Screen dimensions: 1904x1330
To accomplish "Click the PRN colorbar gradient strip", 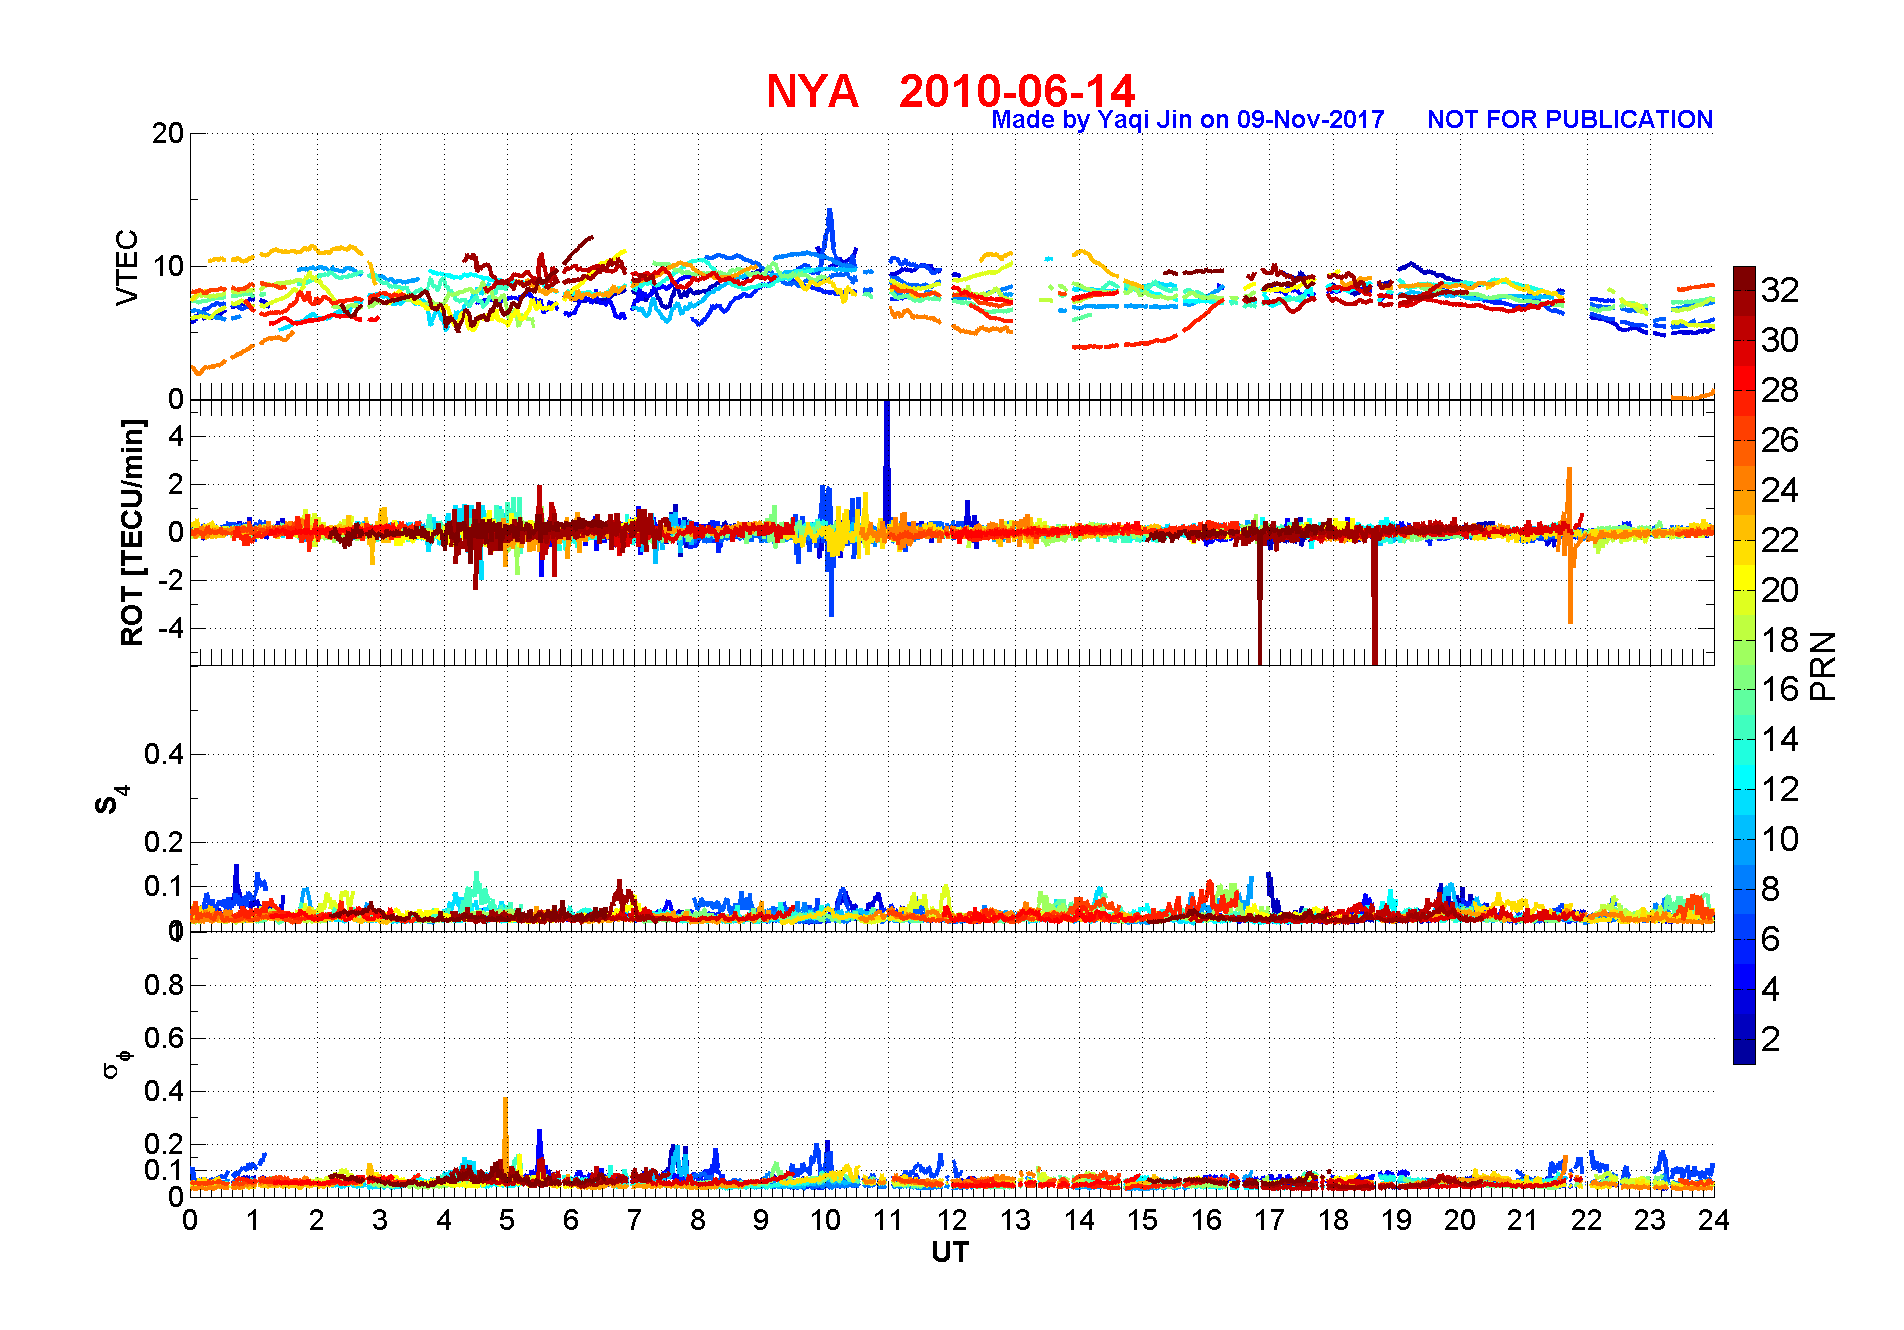I will pyautogui.click(x=1744, y=665).
